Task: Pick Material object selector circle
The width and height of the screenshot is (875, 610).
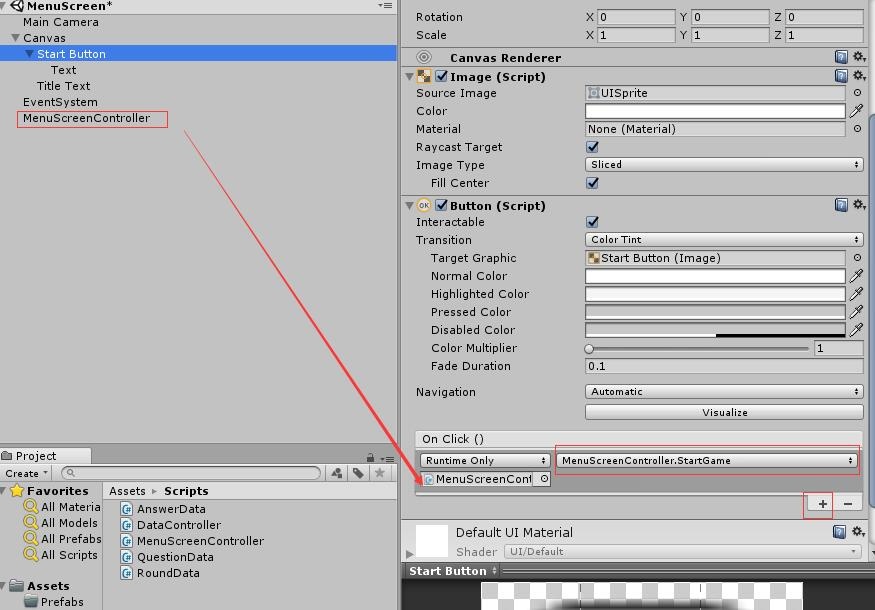Action: (857, 129)
